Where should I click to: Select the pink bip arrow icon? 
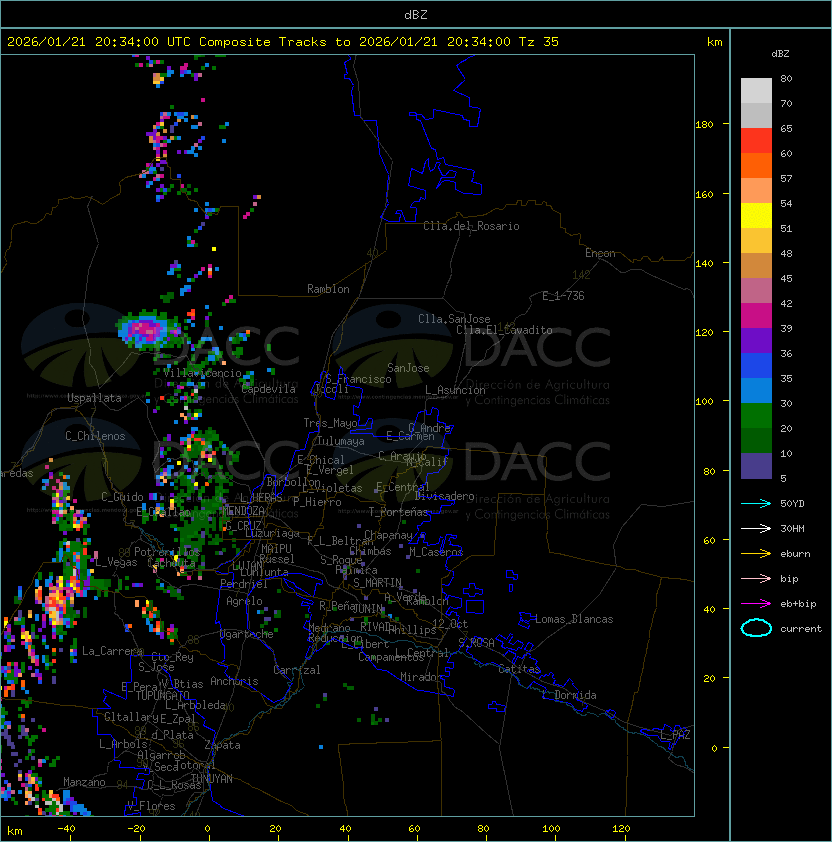(756, 578)
